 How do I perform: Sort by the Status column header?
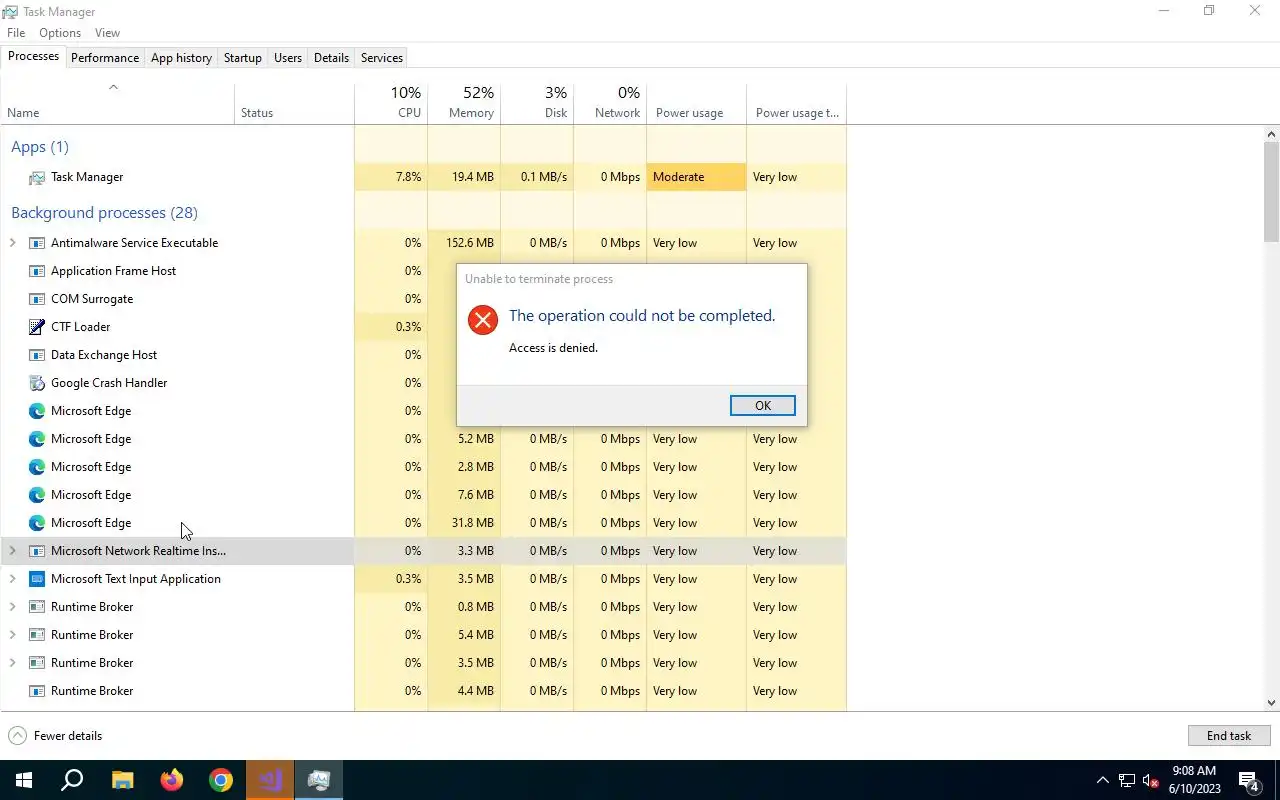[294, 102]
